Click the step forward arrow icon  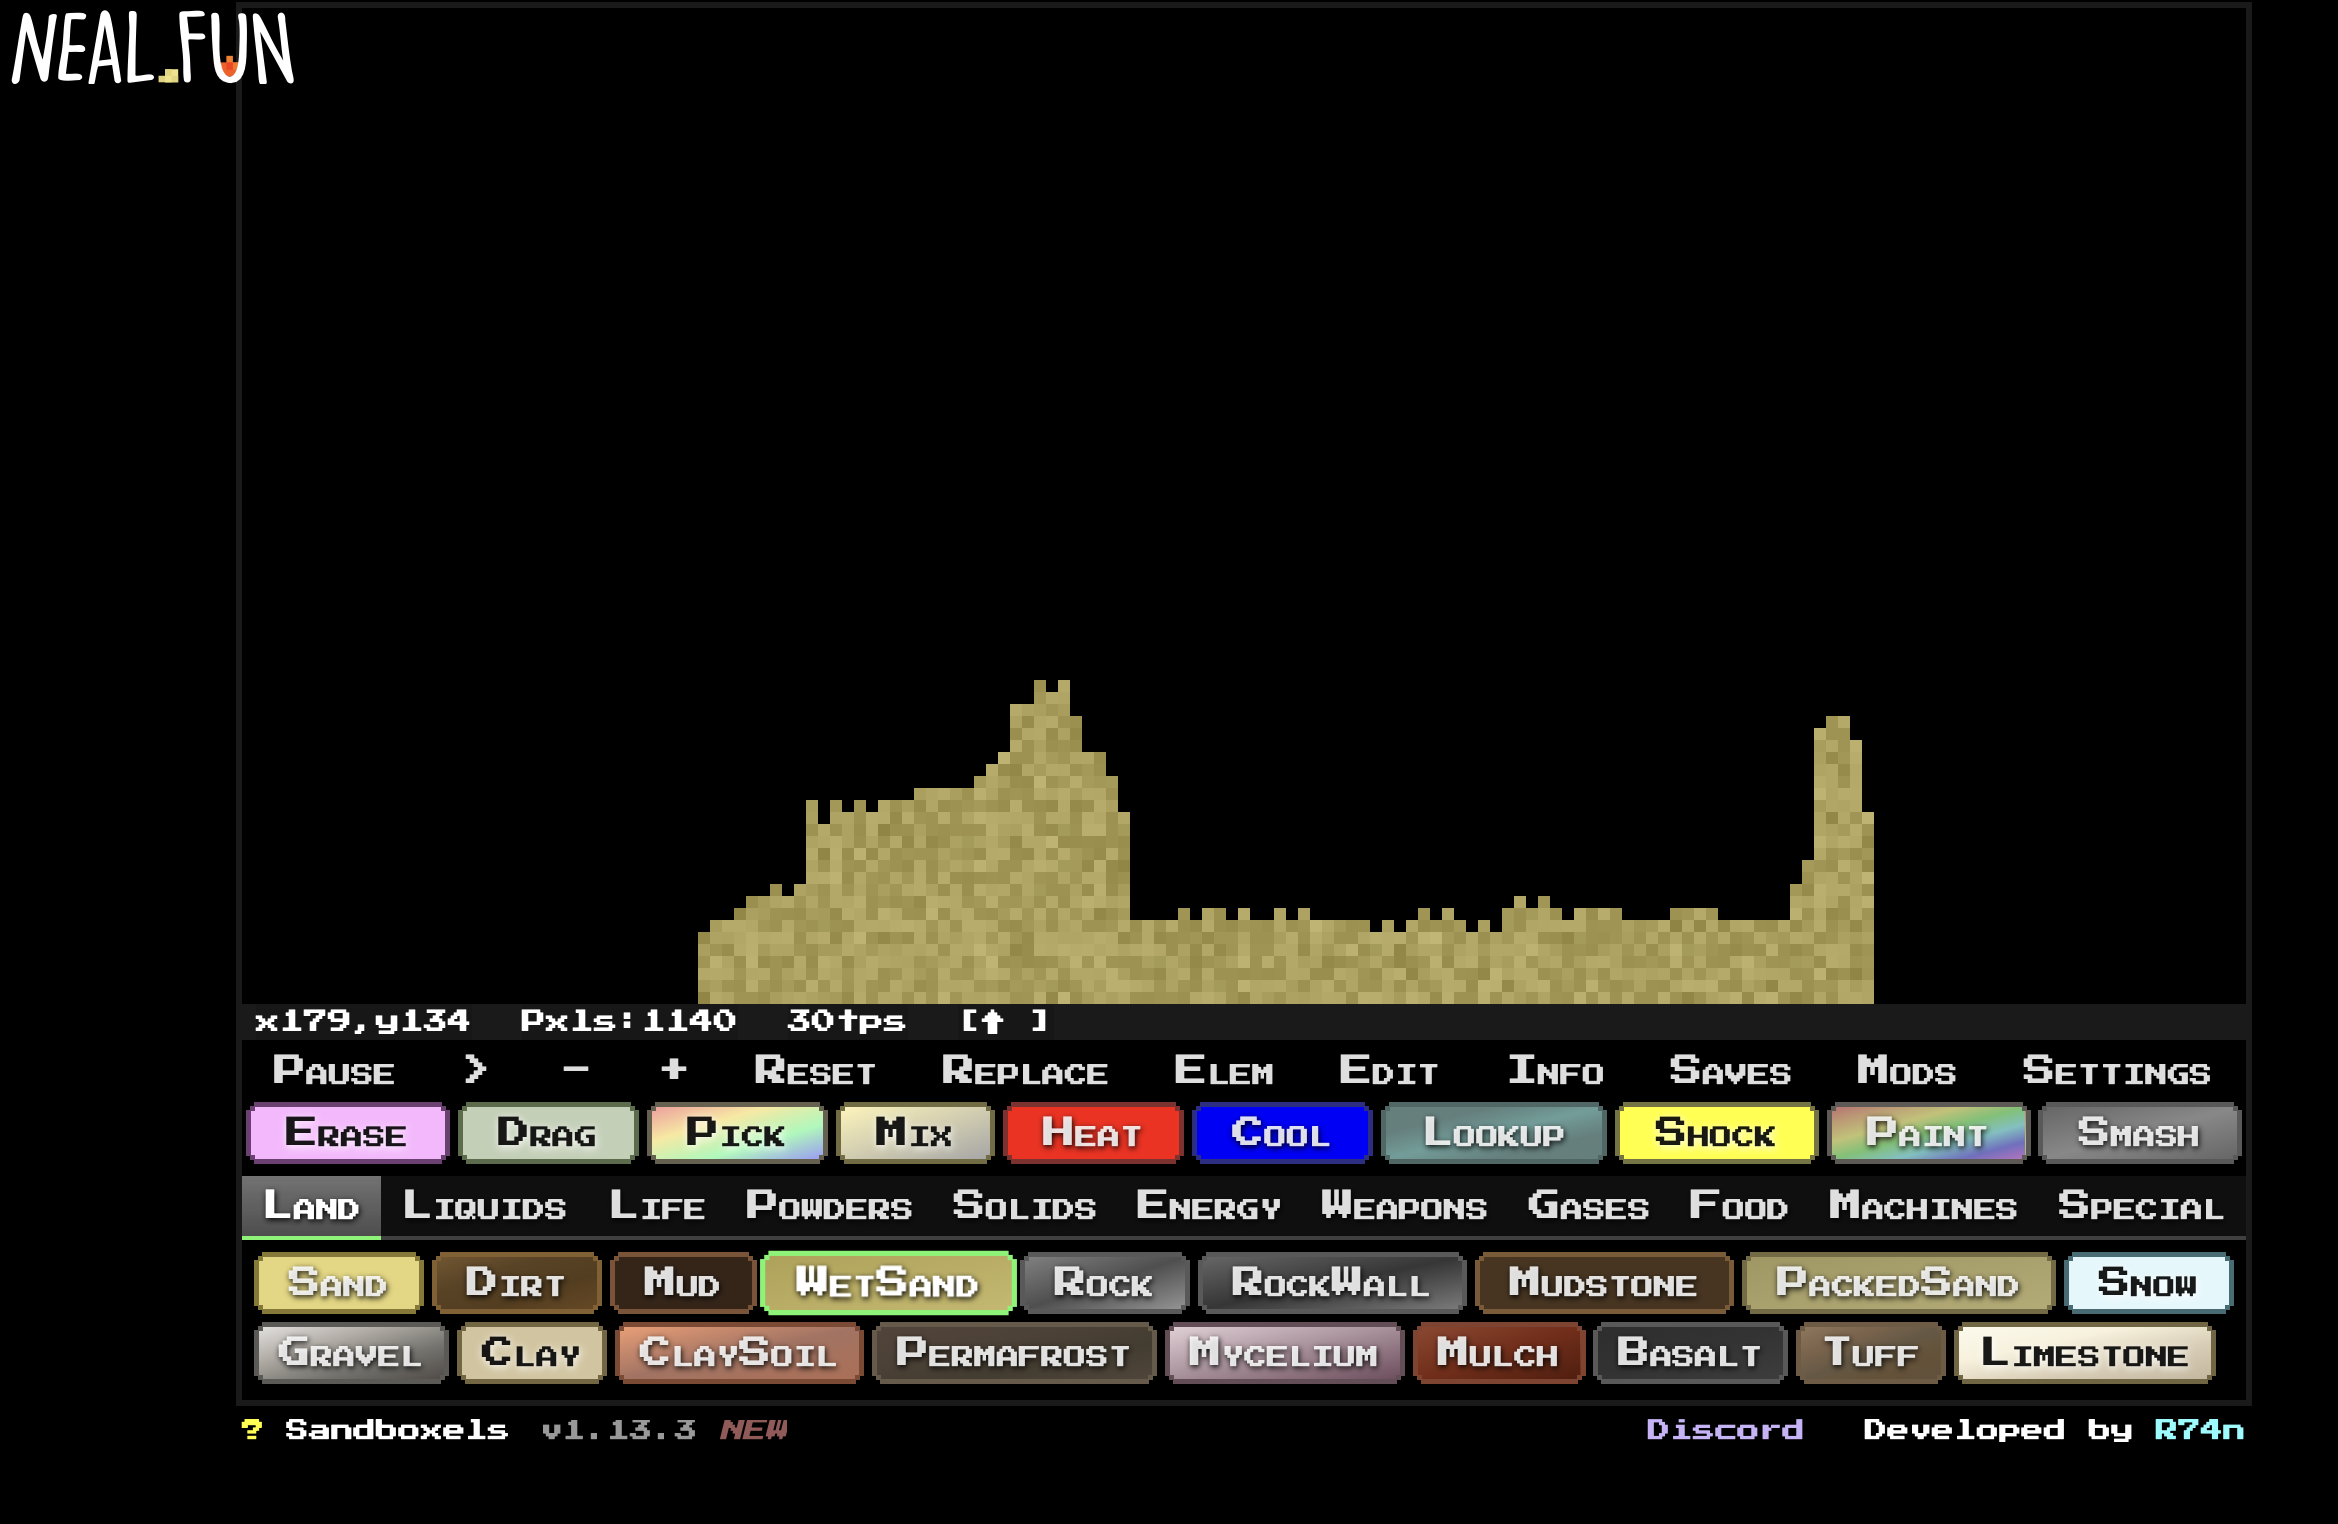(x=475, y=1070)
